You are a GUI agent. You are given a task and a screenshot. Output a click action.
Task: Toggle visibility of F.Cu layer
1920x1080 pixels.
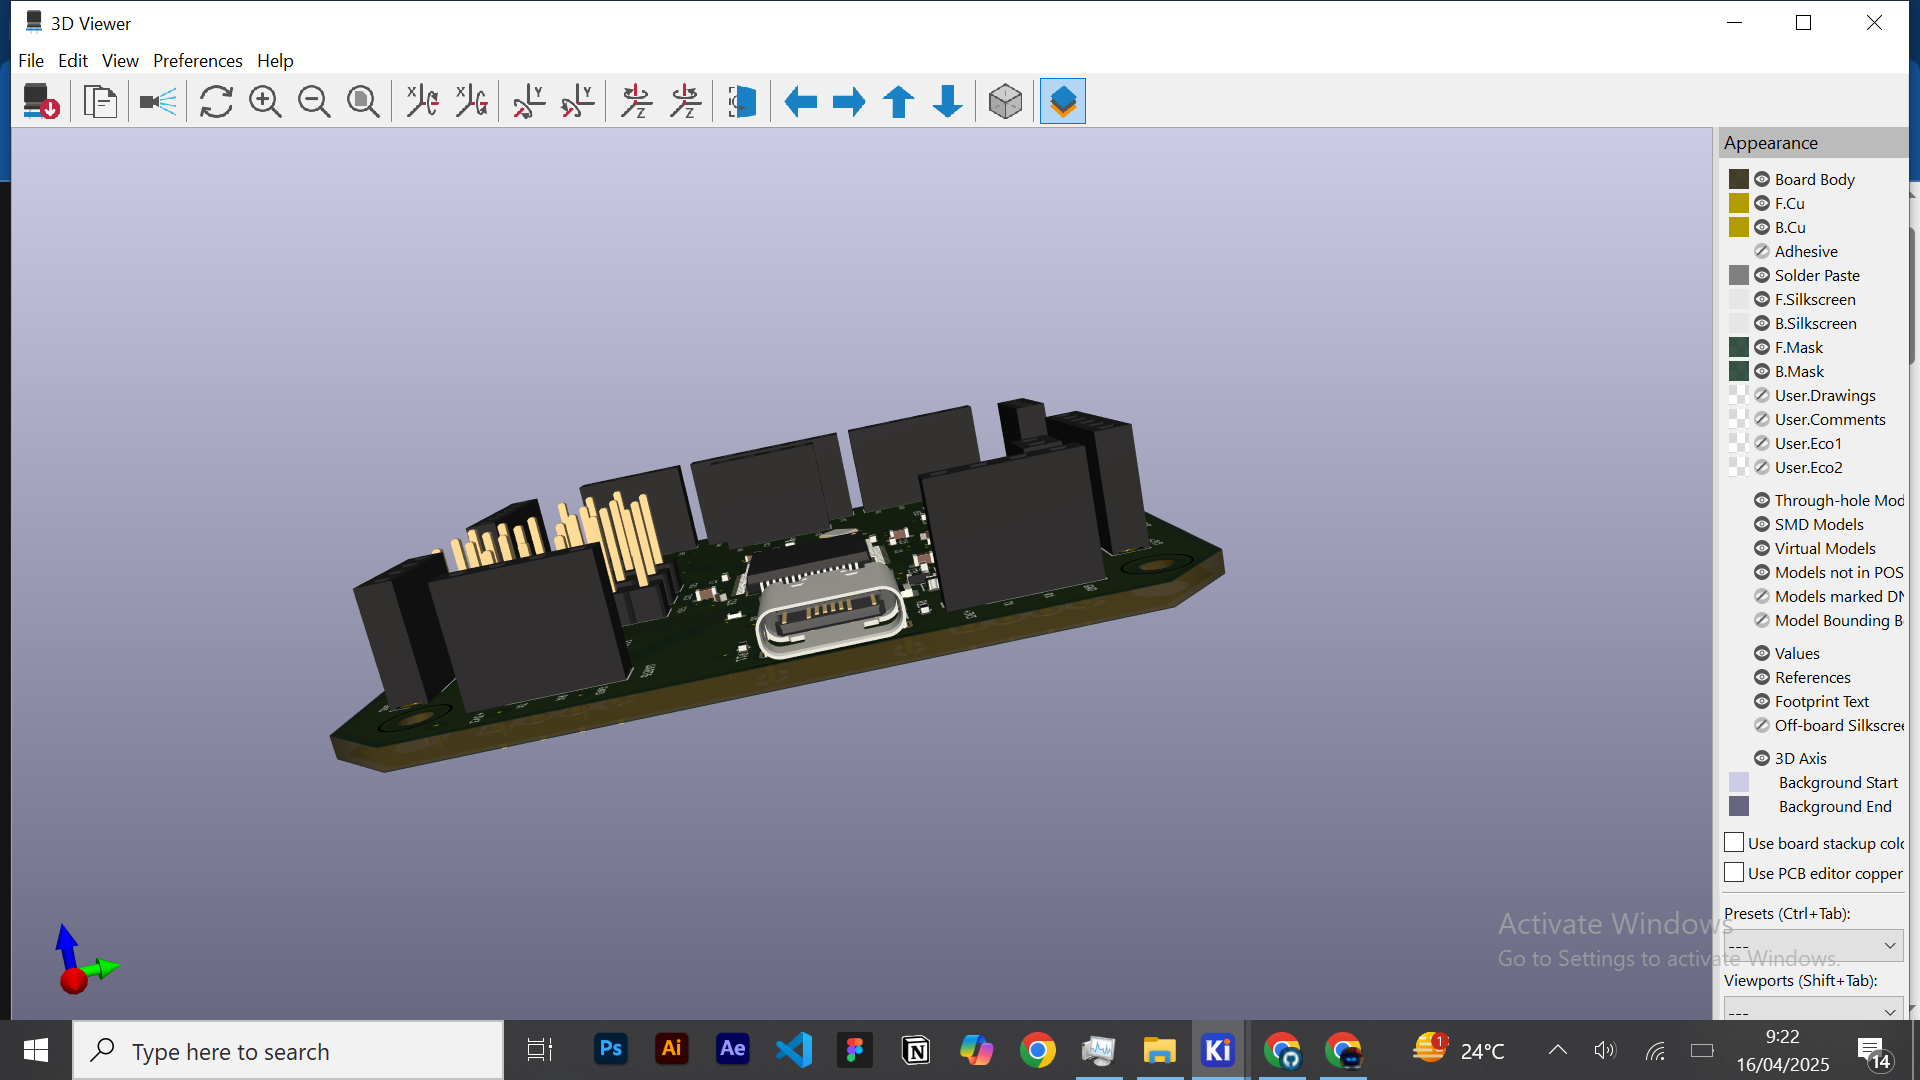pyautogui.click(x=1762, y=203)
